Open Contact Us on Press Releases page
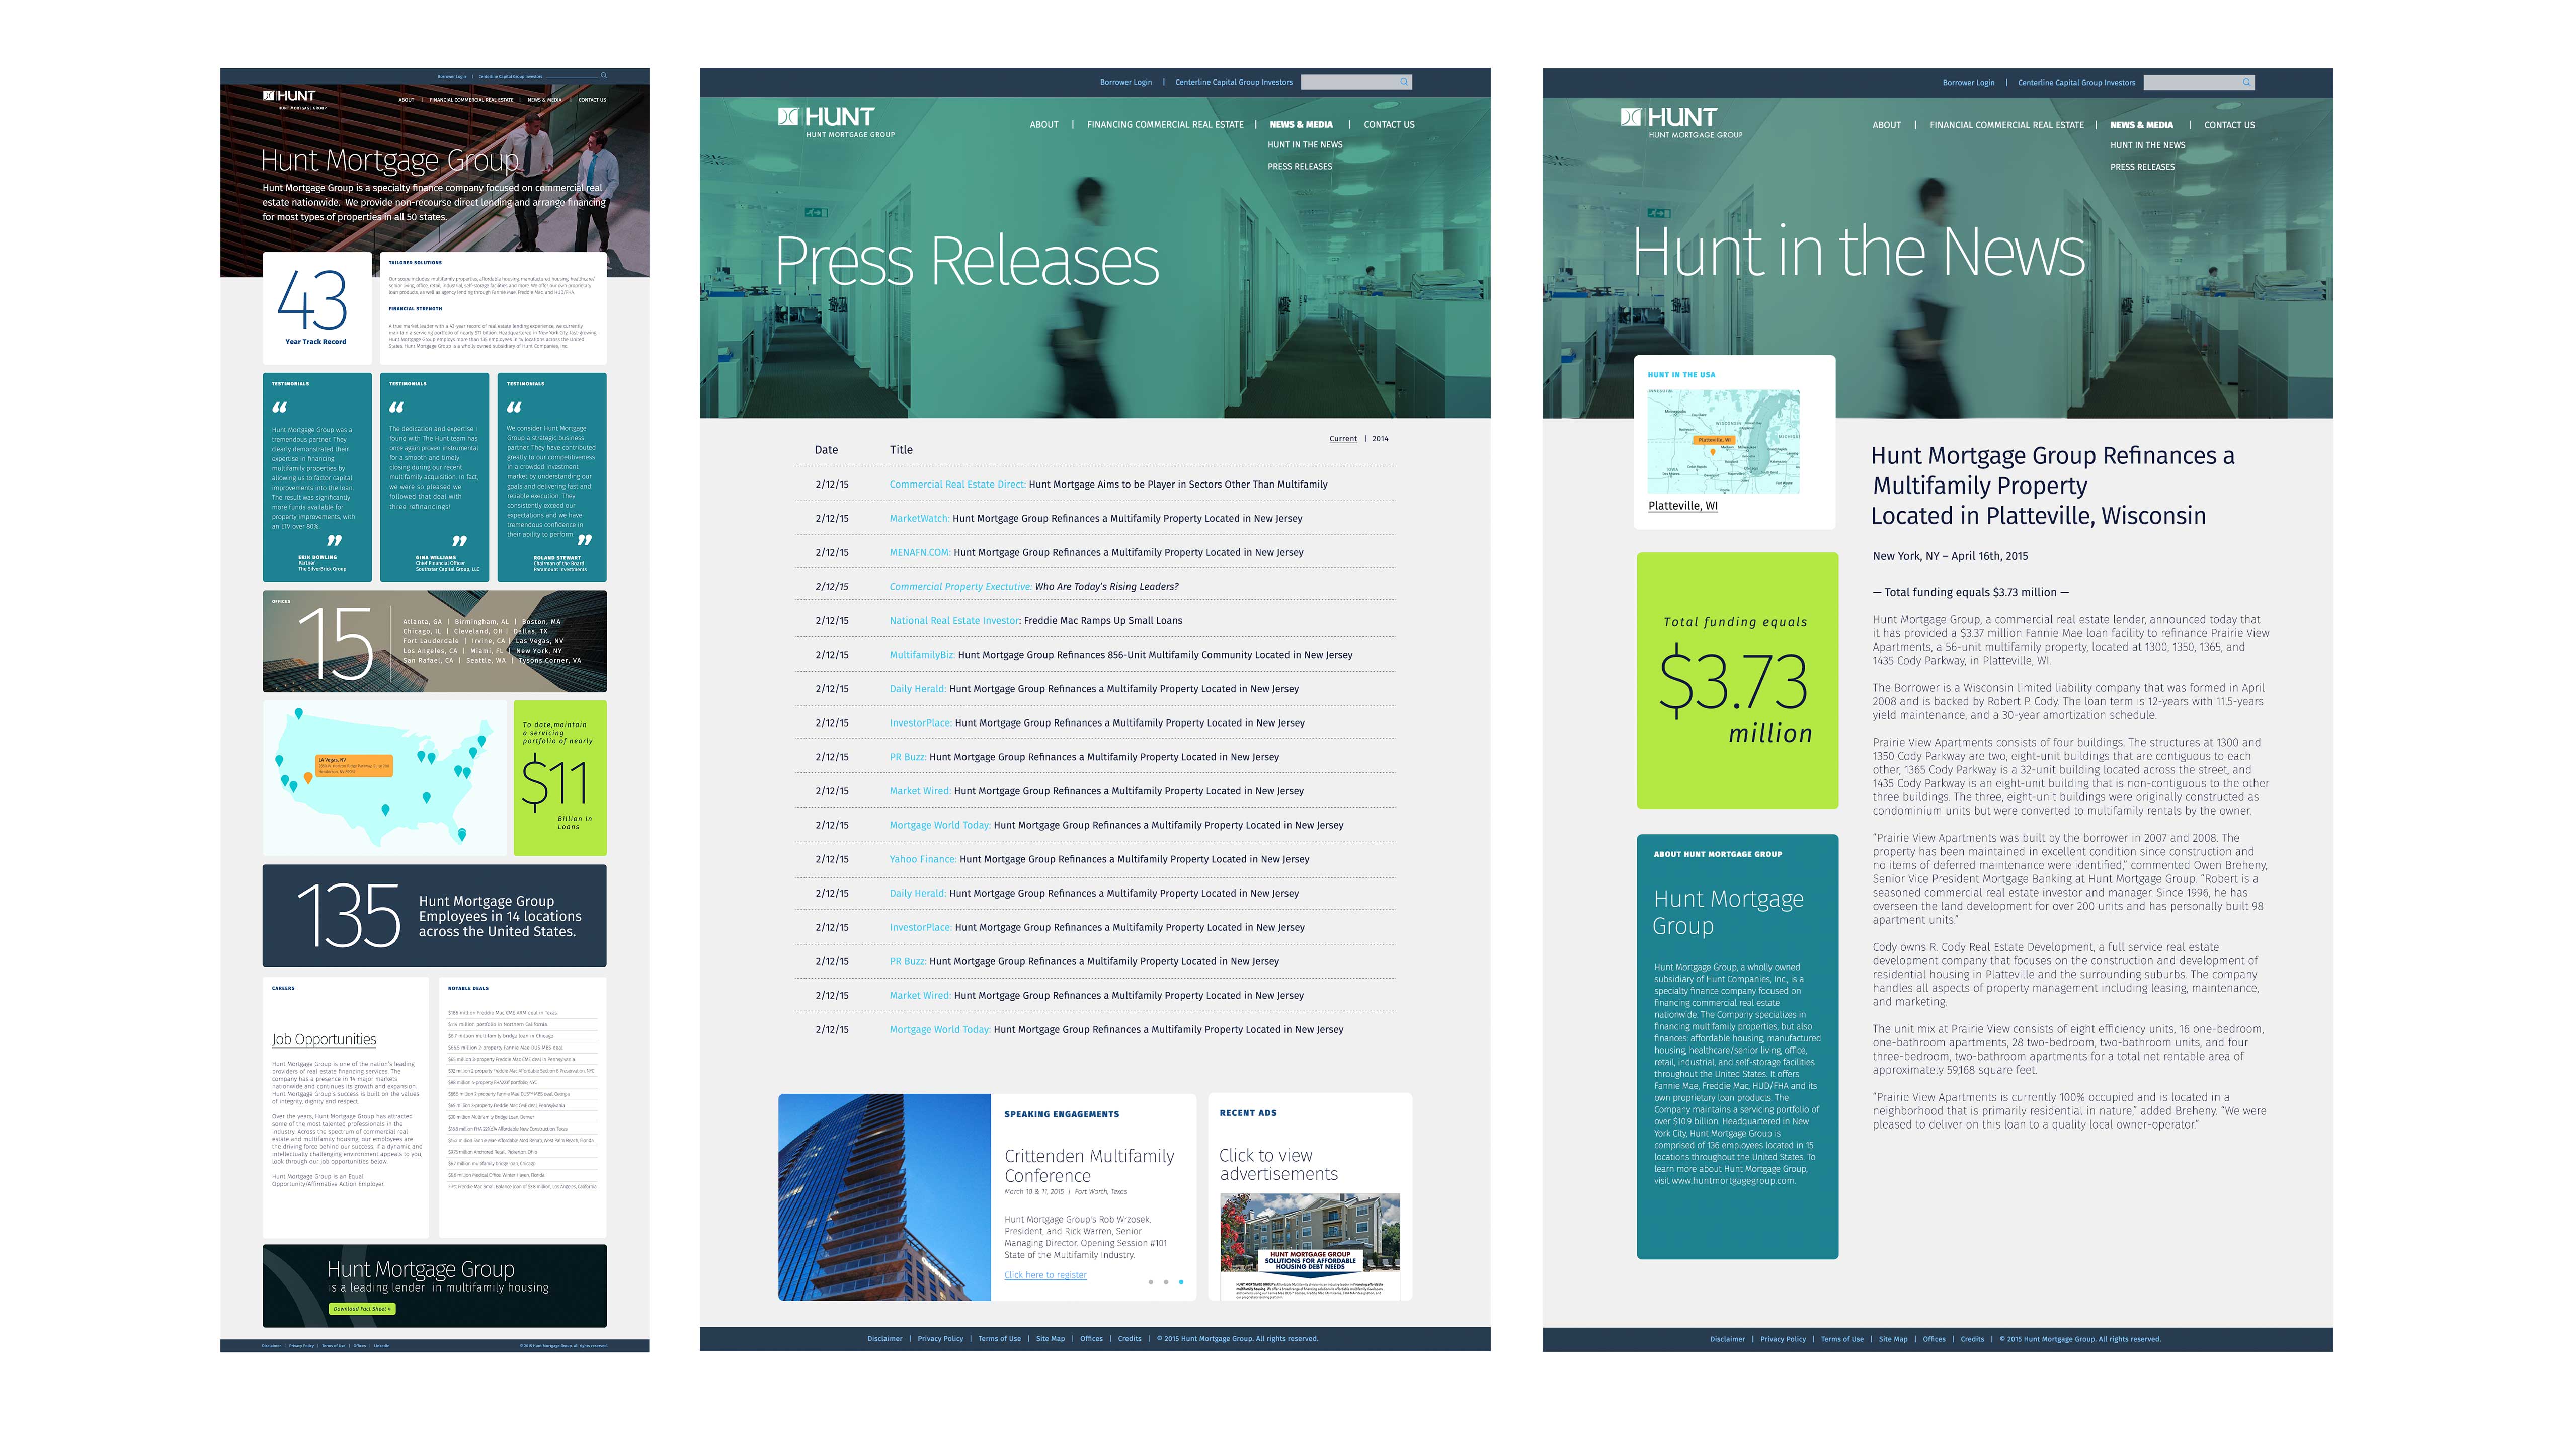This screenshot has width=2576, height=1449. pyautogui.click(x=1389, y=125)
